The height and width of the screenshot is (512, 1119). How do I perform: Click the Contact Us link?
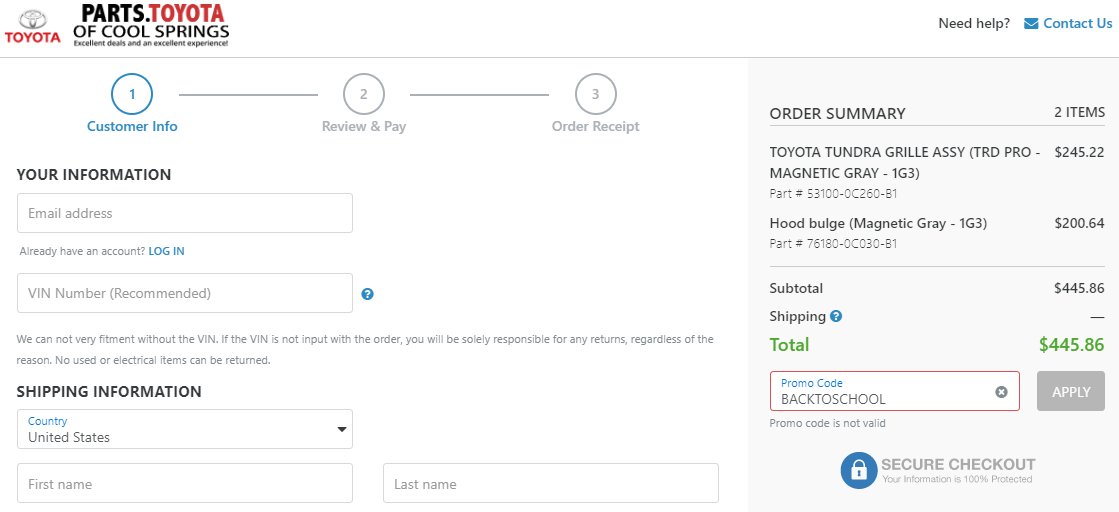point(1078,24)
